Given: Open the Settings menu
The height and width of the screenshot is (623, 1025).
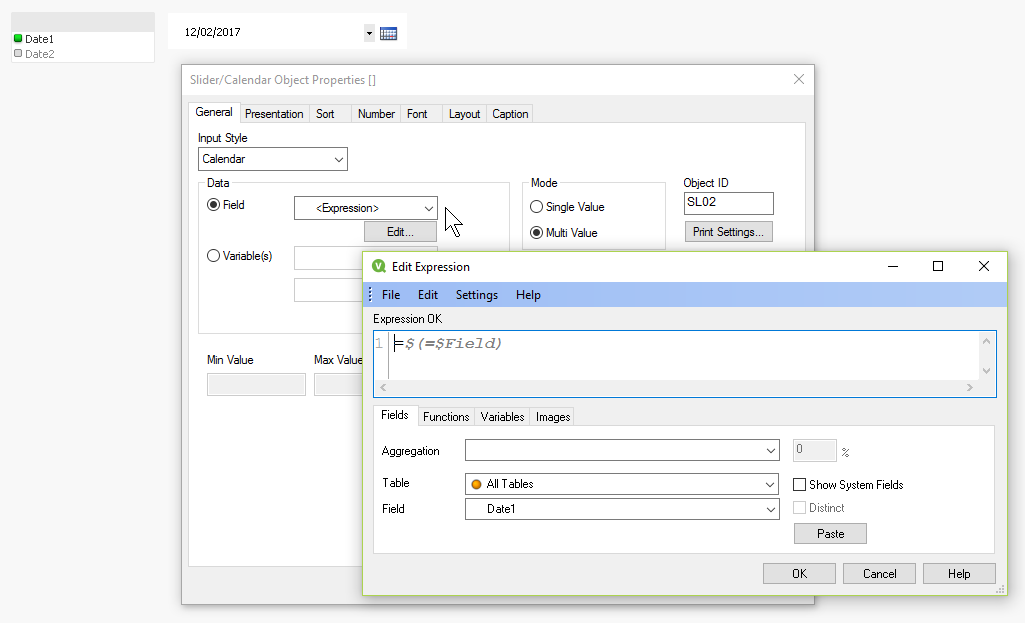Looking at the screenshot, I should click(476, 295).
